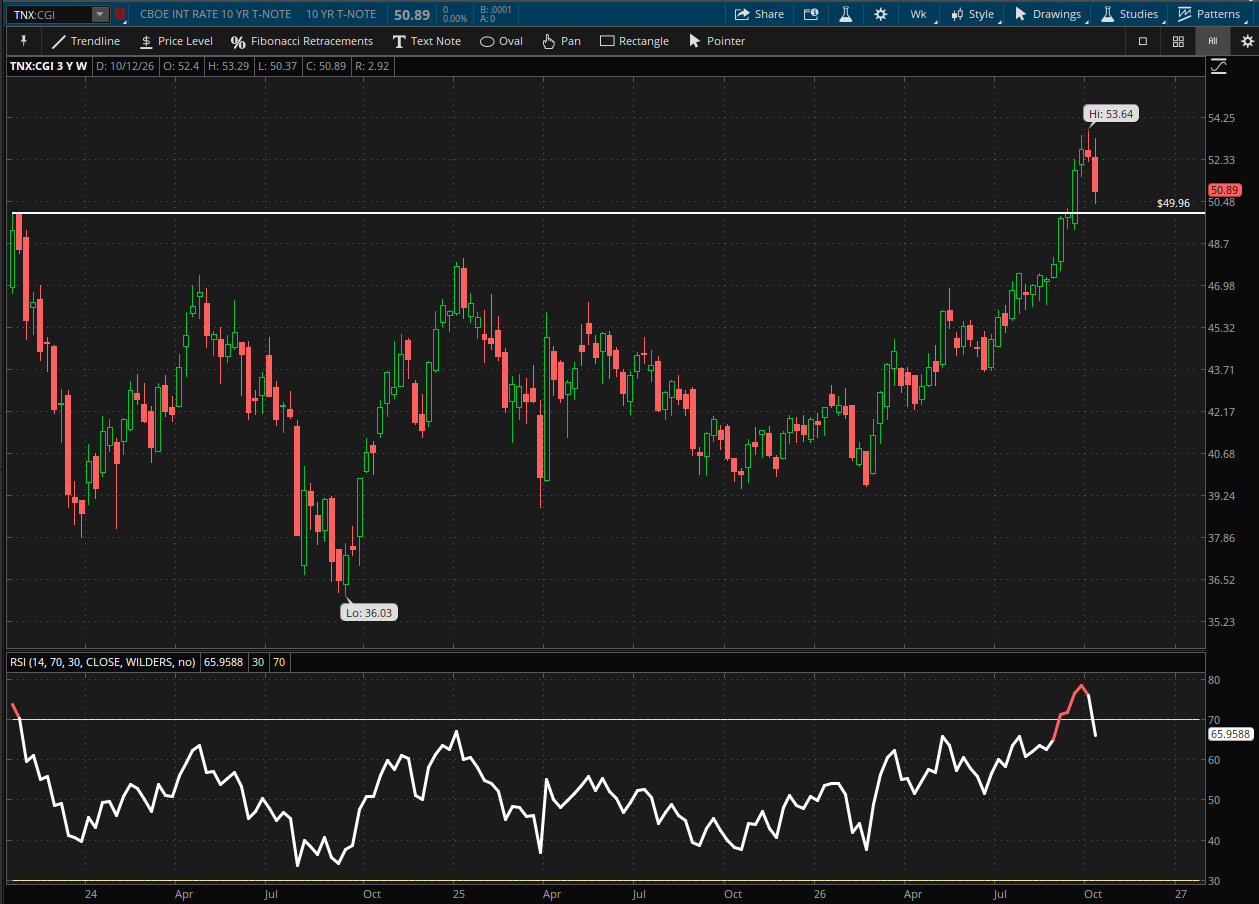
Task: Click the 'C: 50.89' close readout
Action: point(325,67)
